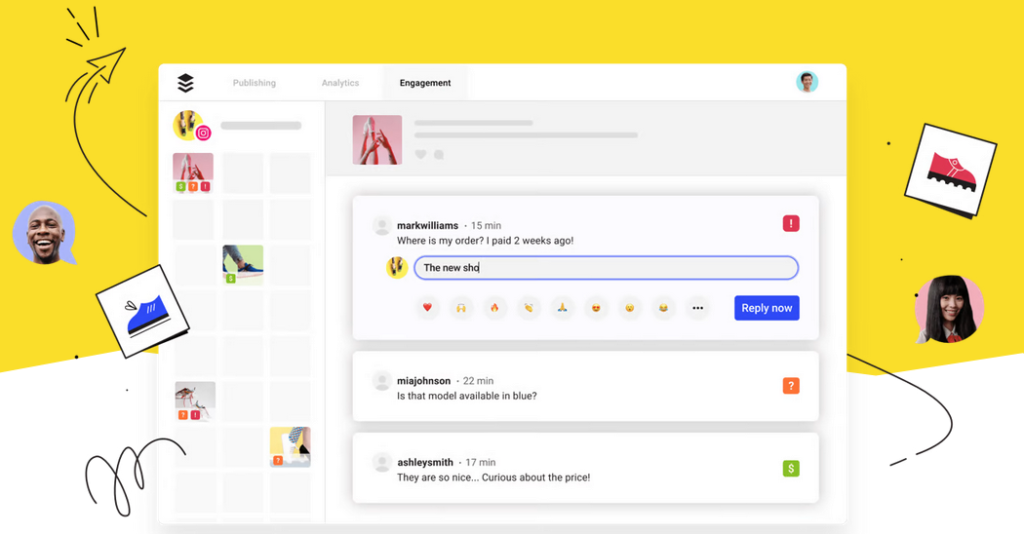Screen dimensions: 1024x534
Task: Expand more emojis with the three-dot button
Action: pos(698,308)
